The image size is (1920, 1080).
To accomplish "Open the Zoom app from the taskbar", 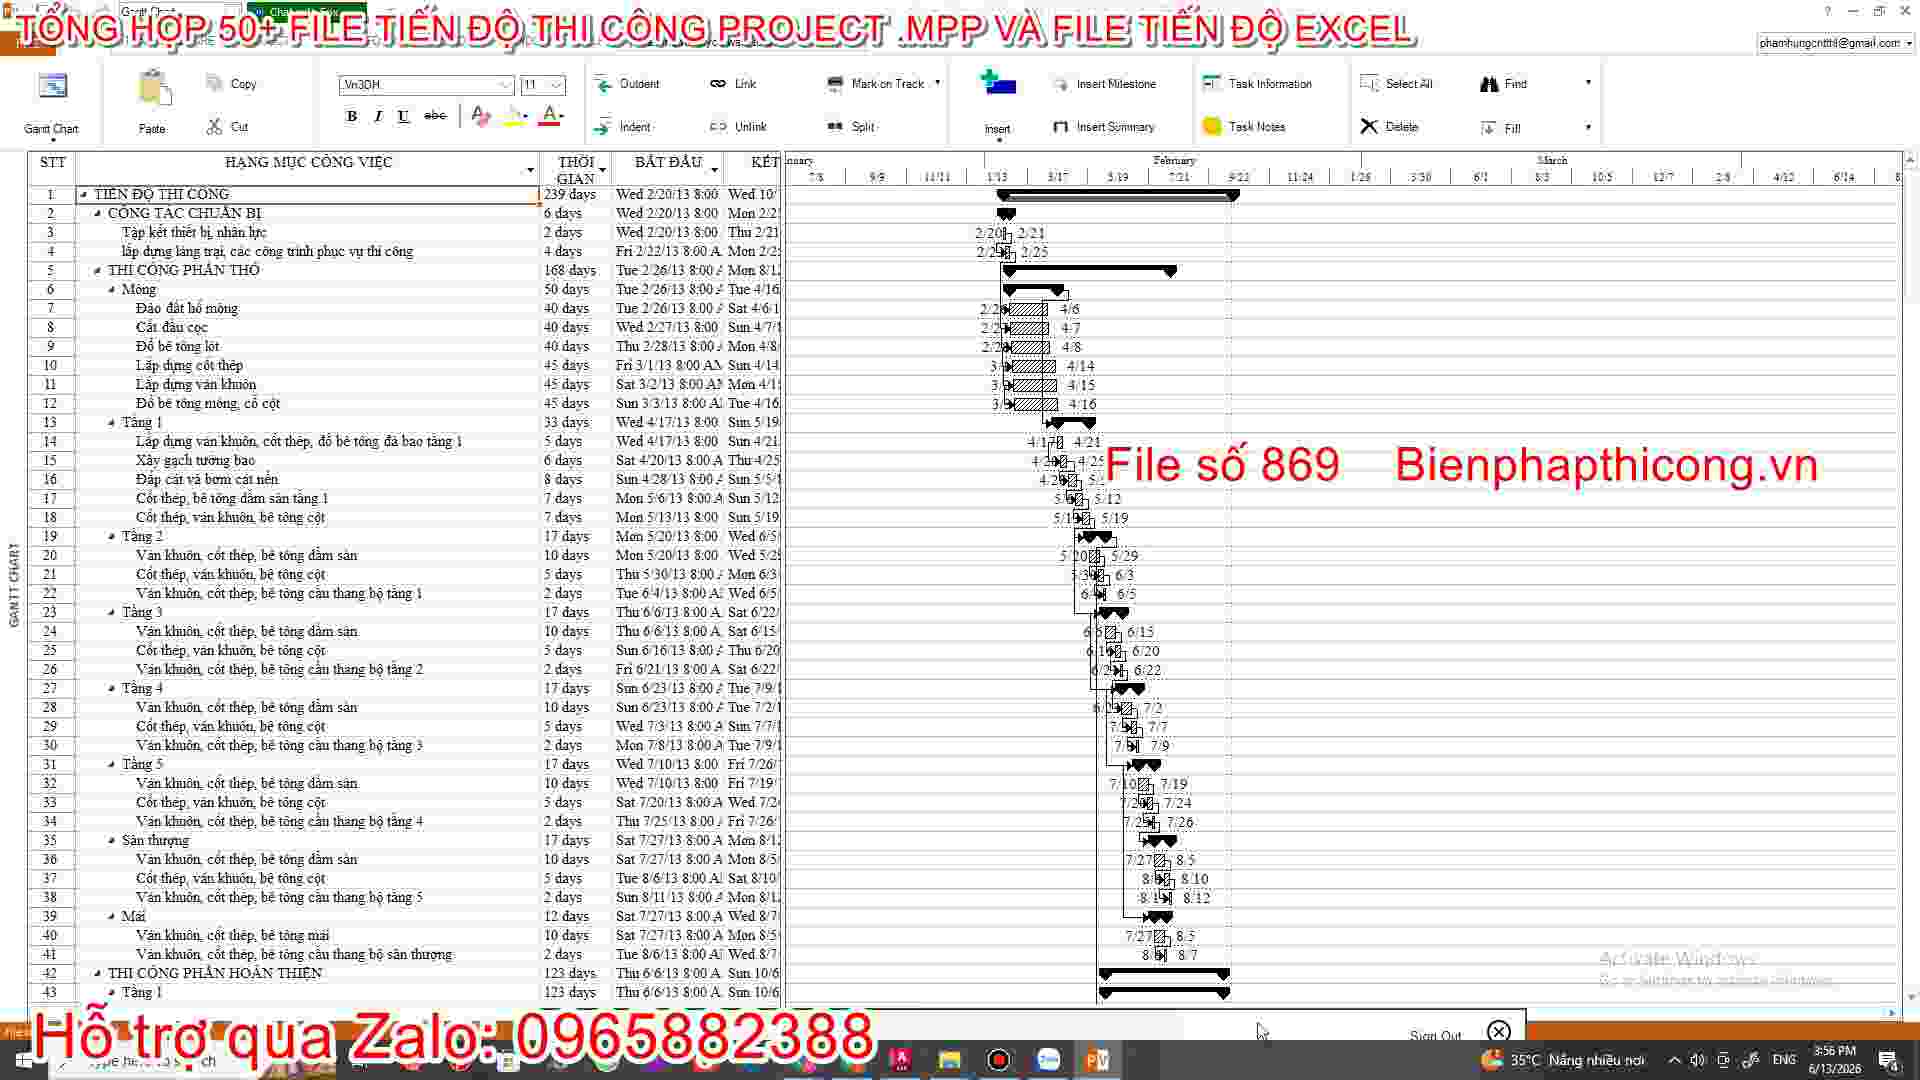I will pos(1048,1060).
